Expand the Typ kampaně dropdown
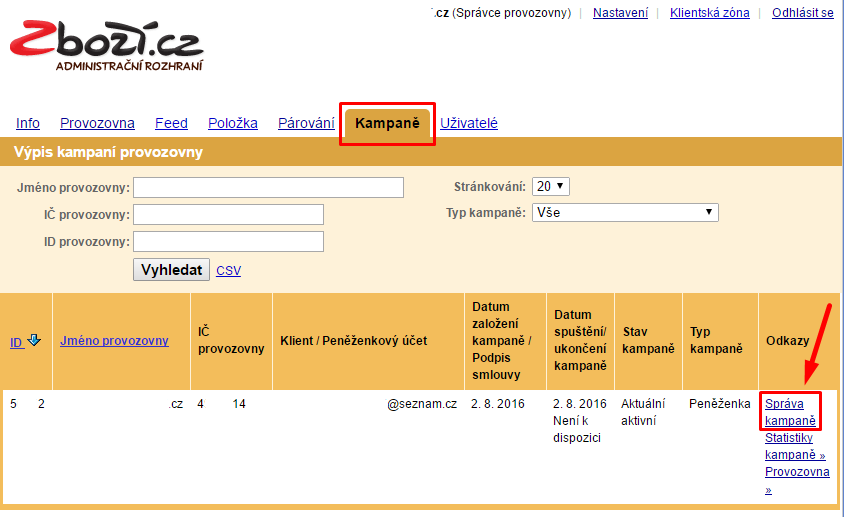 625,212
